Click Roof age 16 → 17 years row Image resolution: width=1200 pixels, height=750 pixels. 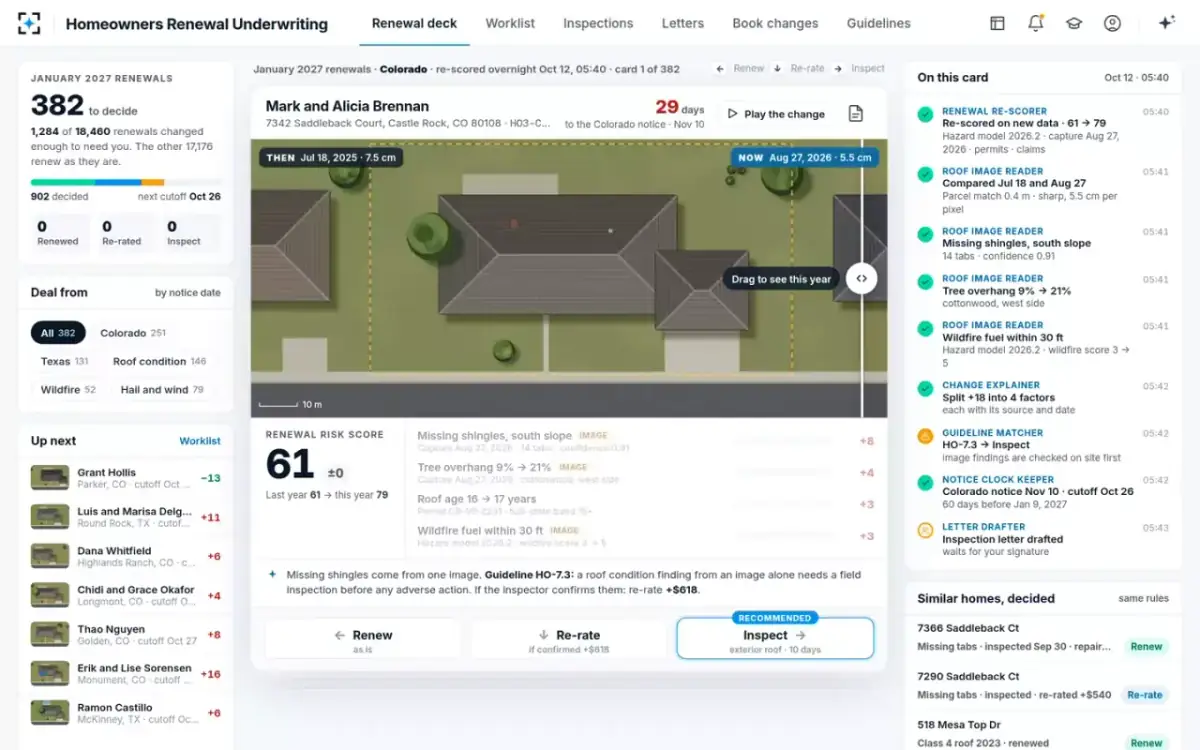click(646, 505)
